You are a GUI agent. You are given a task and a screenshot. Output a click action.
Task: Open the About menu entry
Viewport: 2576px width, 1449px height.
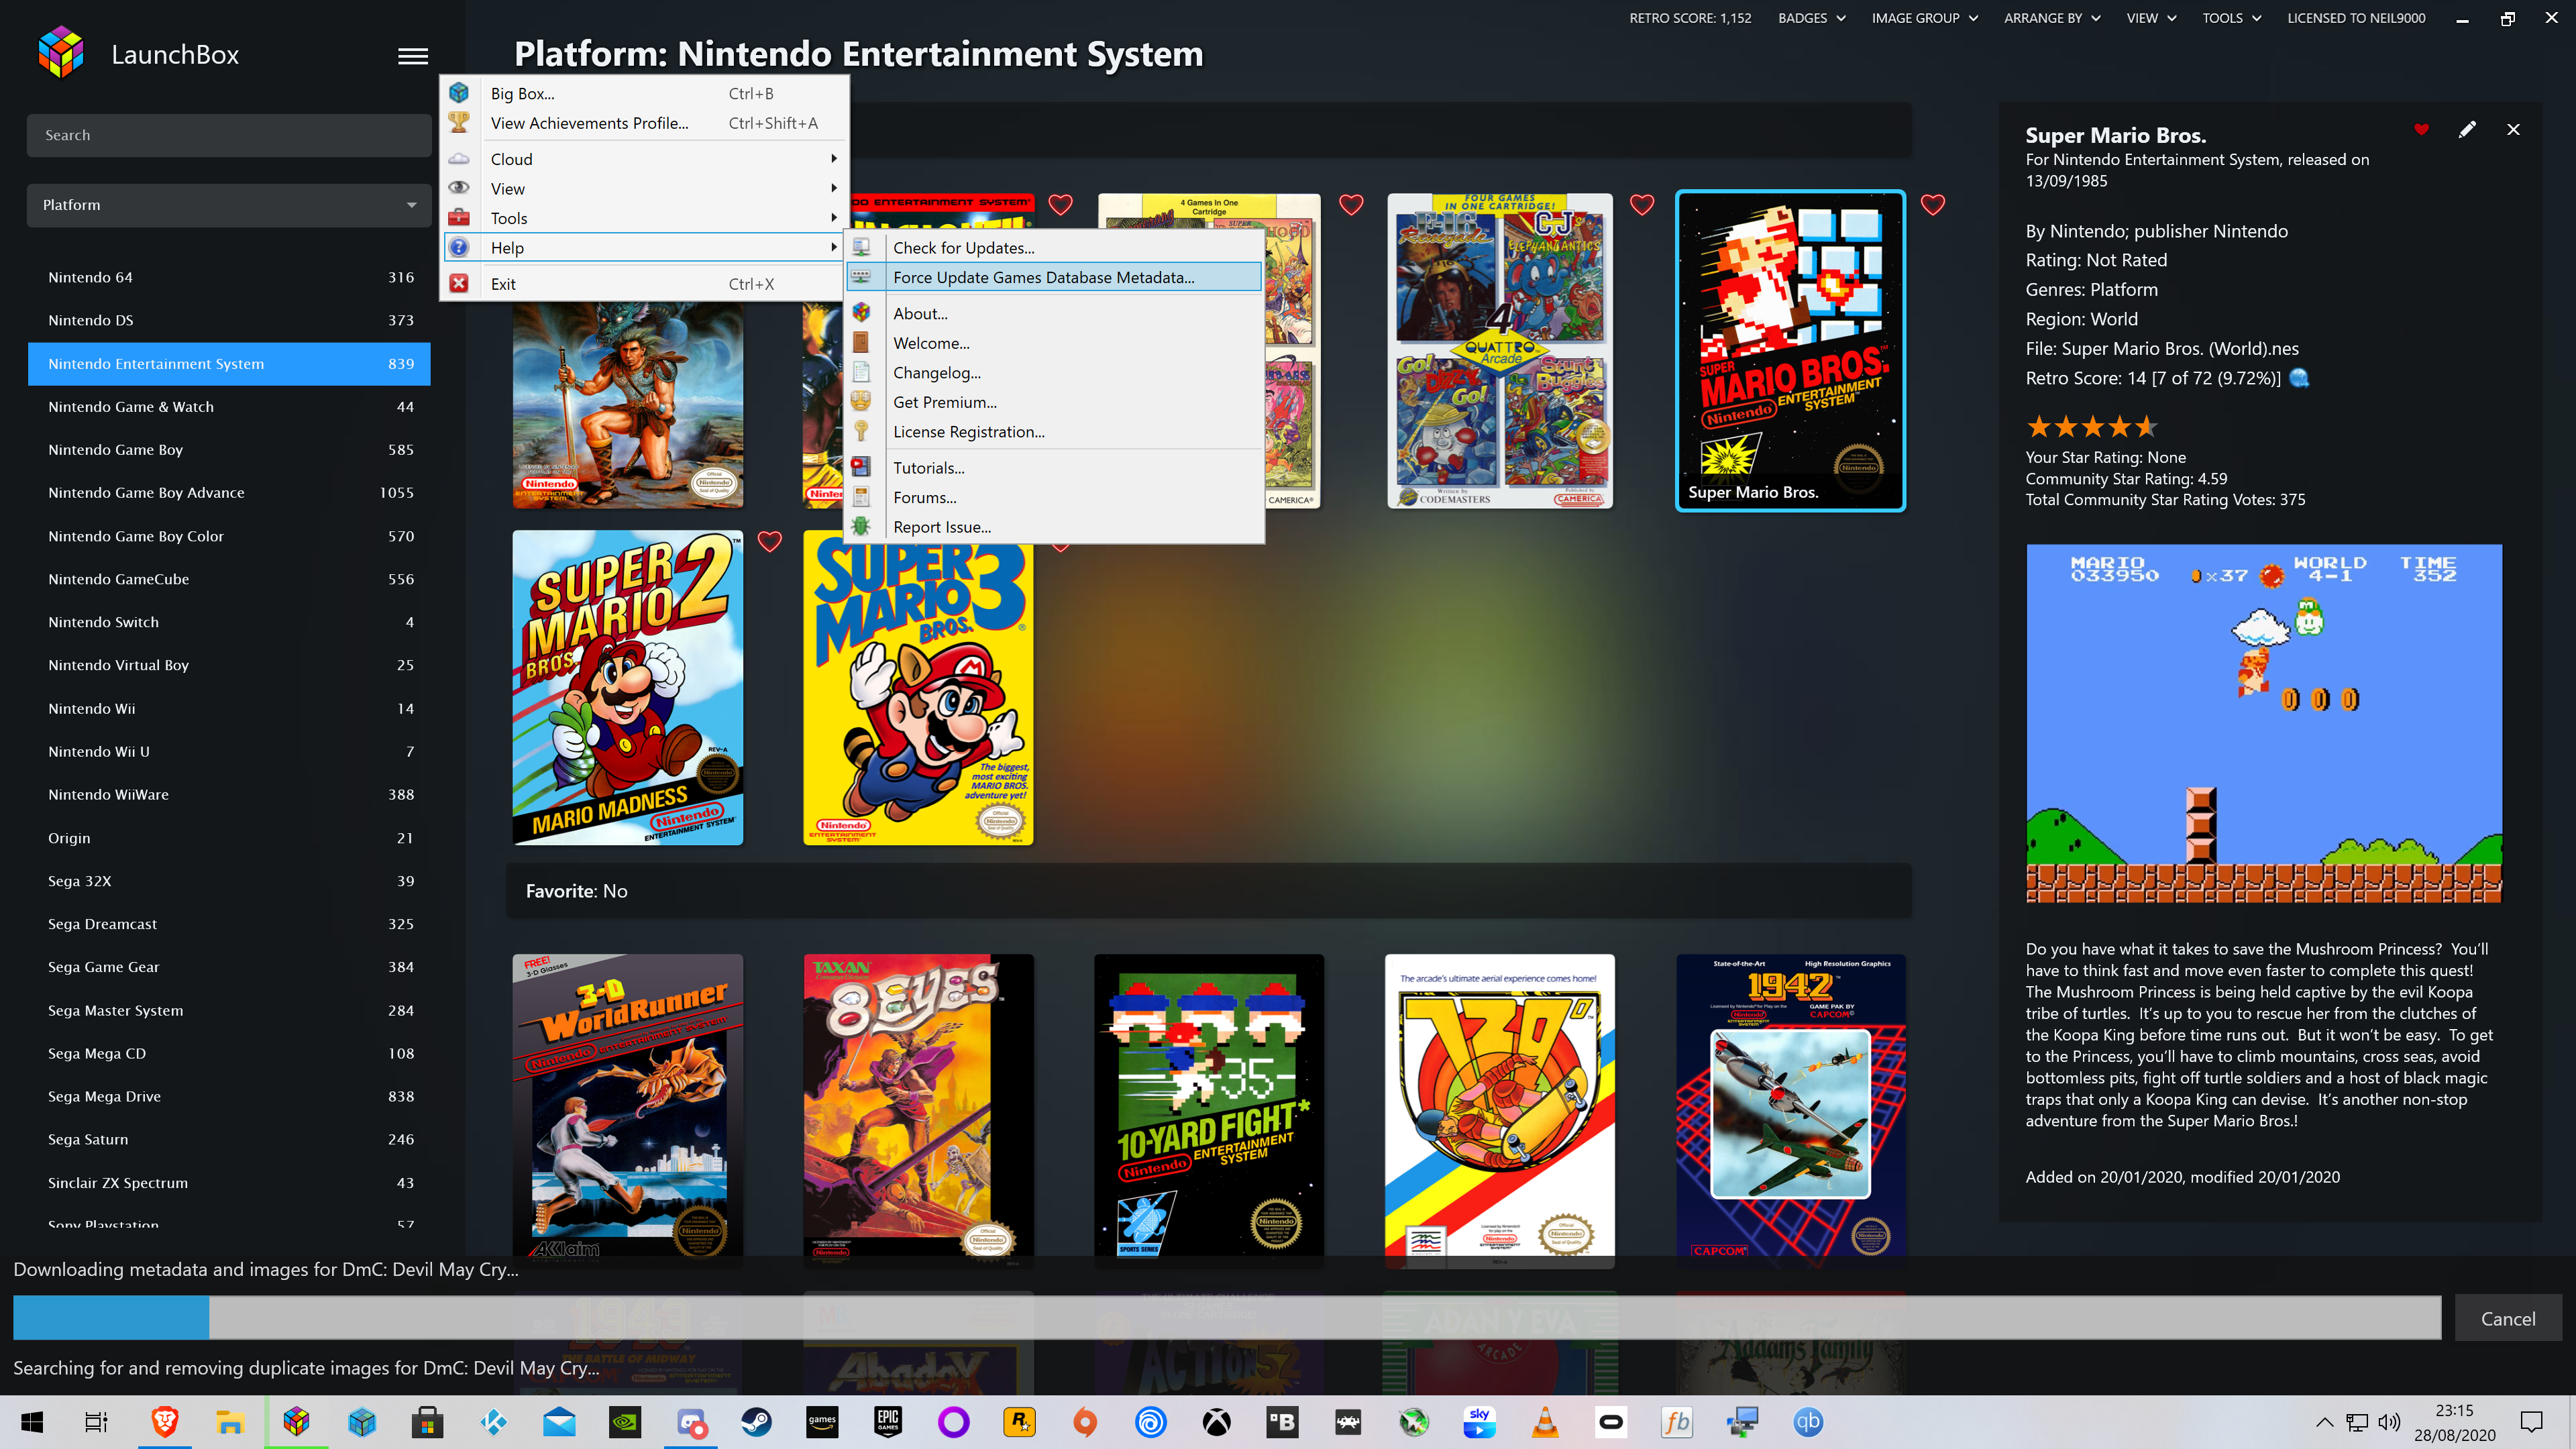point(1054,313)
